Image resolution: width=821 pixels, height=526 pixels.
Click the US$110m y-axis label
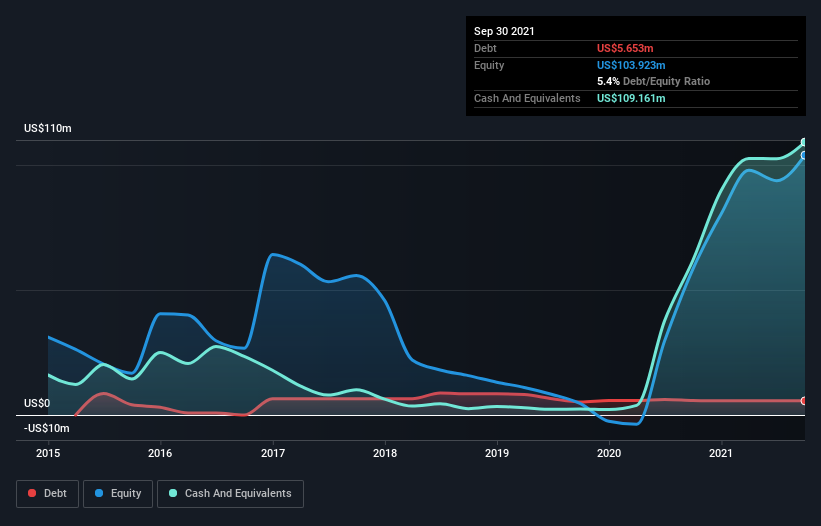point(48,128)
